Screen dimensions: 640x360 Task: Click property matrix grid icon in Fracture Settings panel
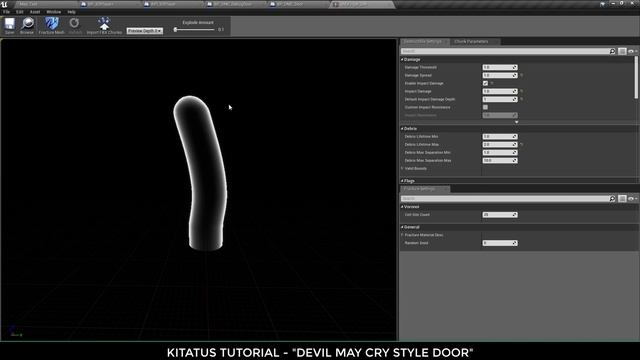click(622, 198)
